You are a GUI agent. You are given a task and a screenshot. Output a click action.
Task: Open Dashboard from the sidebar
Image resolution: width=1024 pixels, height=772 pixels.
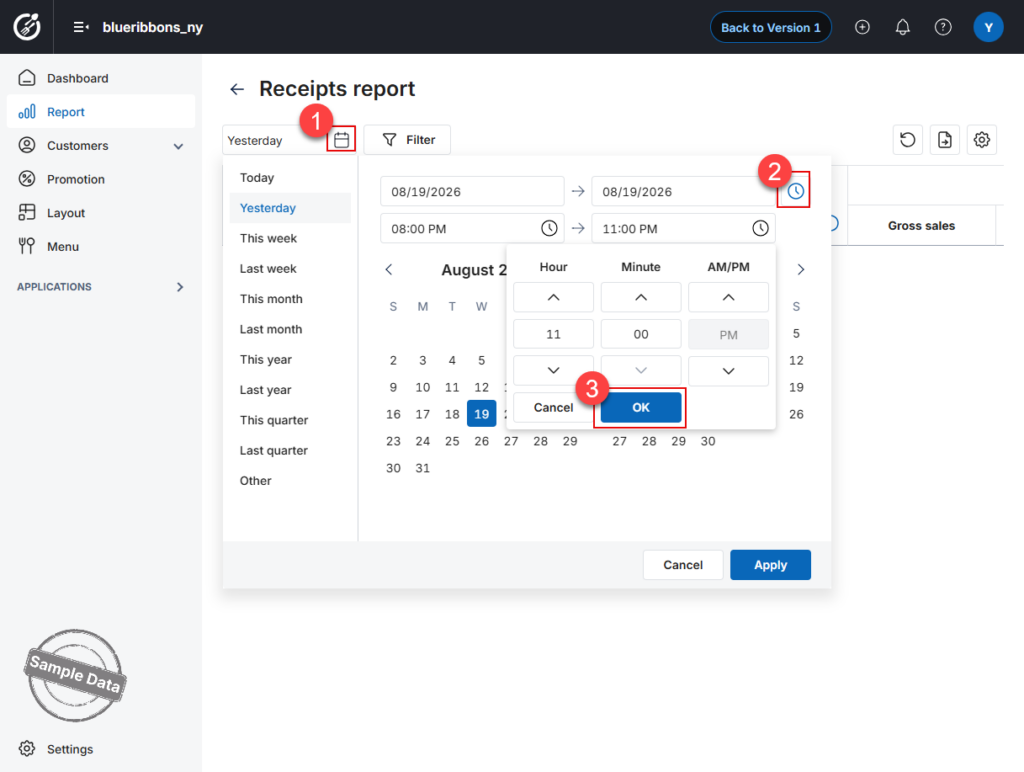(101, 78)
